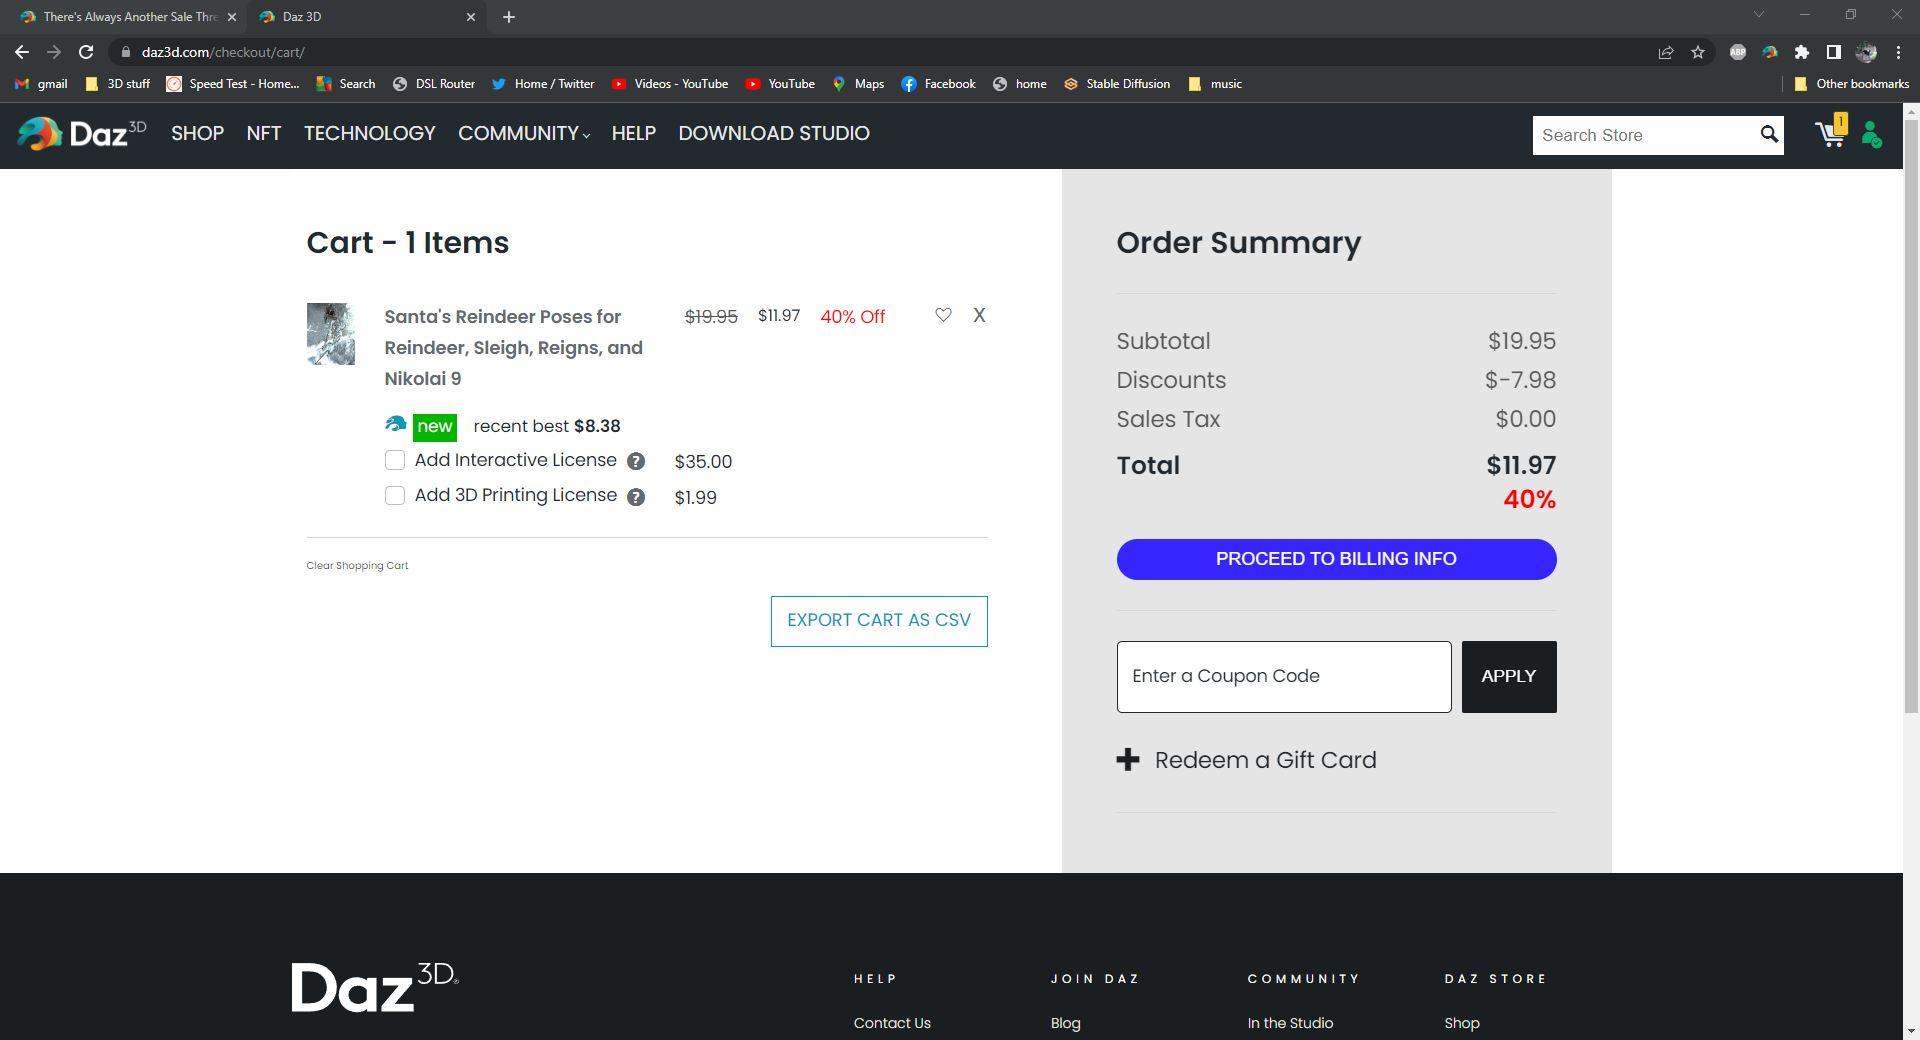Open the Speed Test bookmark
Image resolution: width=1920 pixels, height=1040 pixels.
tap(233, 84)
